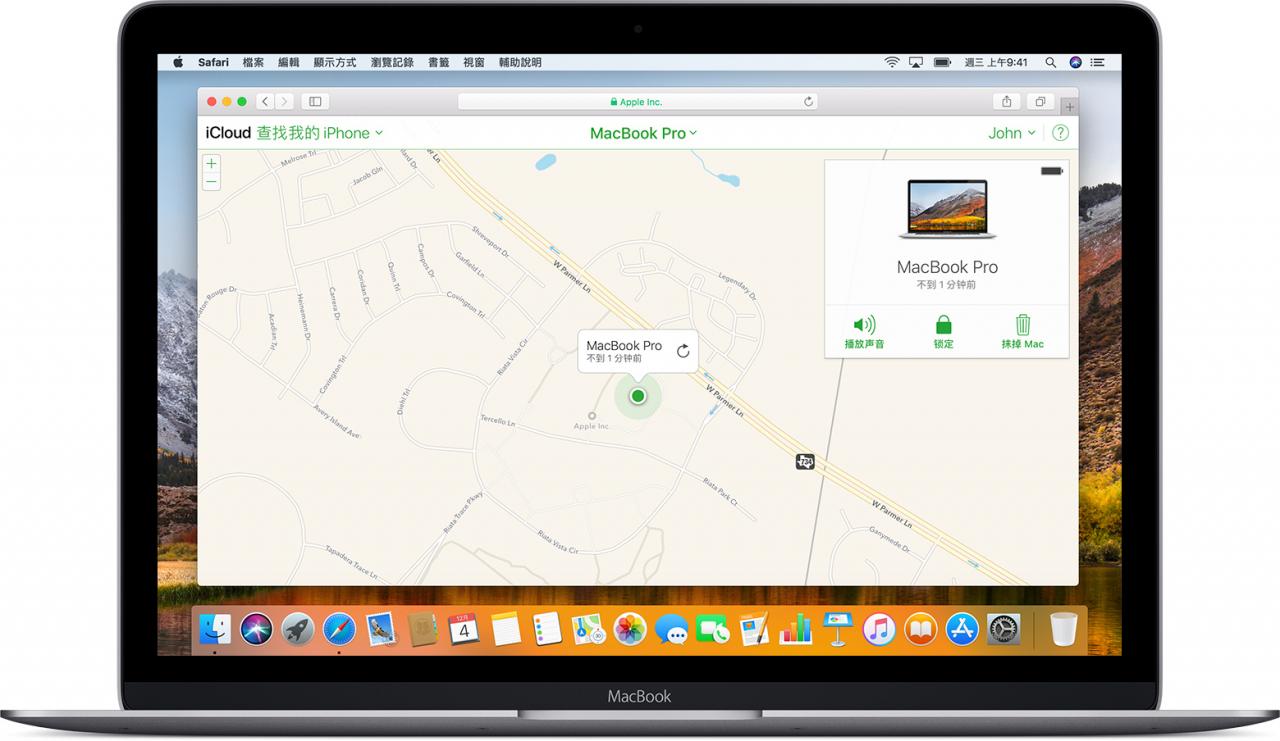The width and height of the screenshot is (1280, 741).
Task: Open Spotlight search in menu bar
Action: point(1050,62)
